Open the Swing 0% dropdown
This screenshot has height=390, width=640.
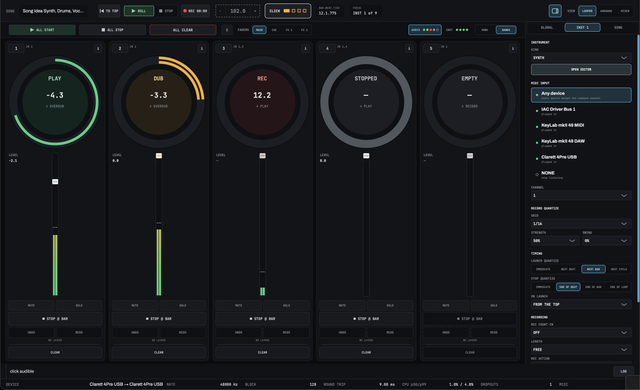[607, 241]
